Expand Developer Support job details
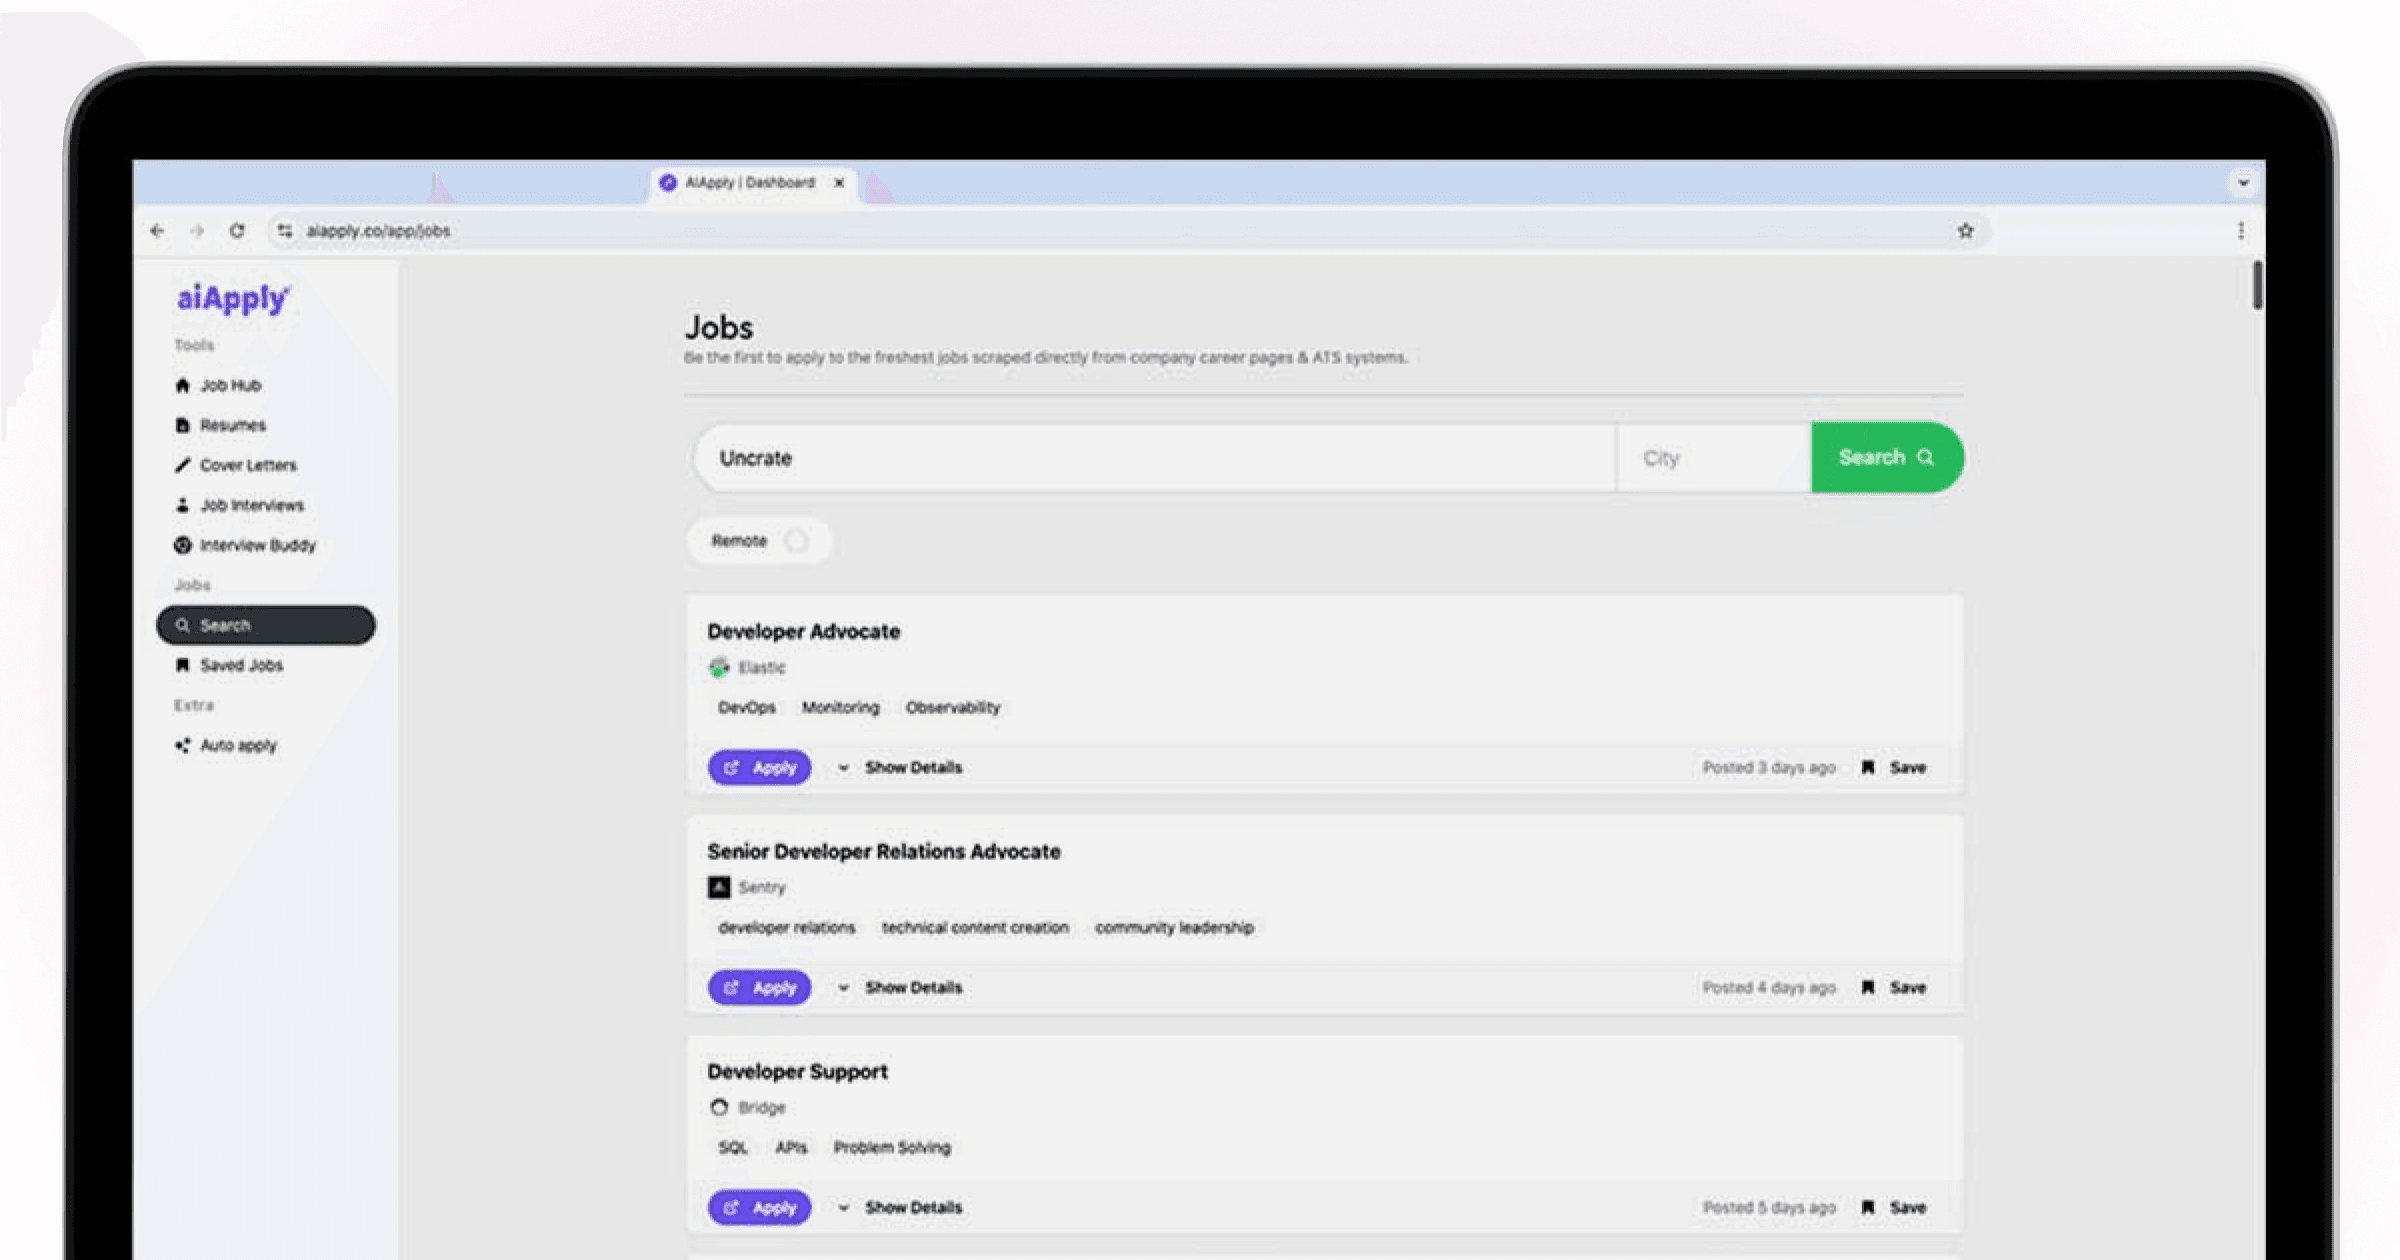Viewport: 2400px width, 1260px height. tap(913, 1207)
